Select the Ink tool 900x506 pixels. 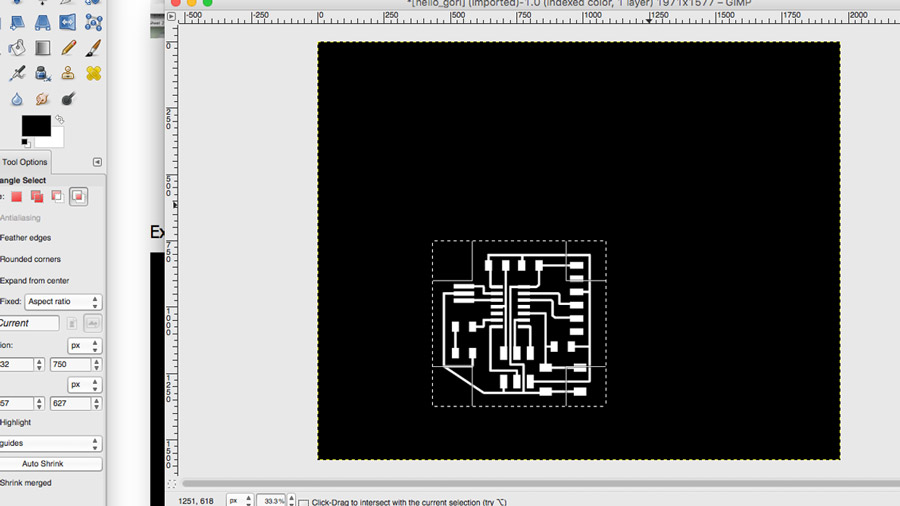click(x=42, y=73)
